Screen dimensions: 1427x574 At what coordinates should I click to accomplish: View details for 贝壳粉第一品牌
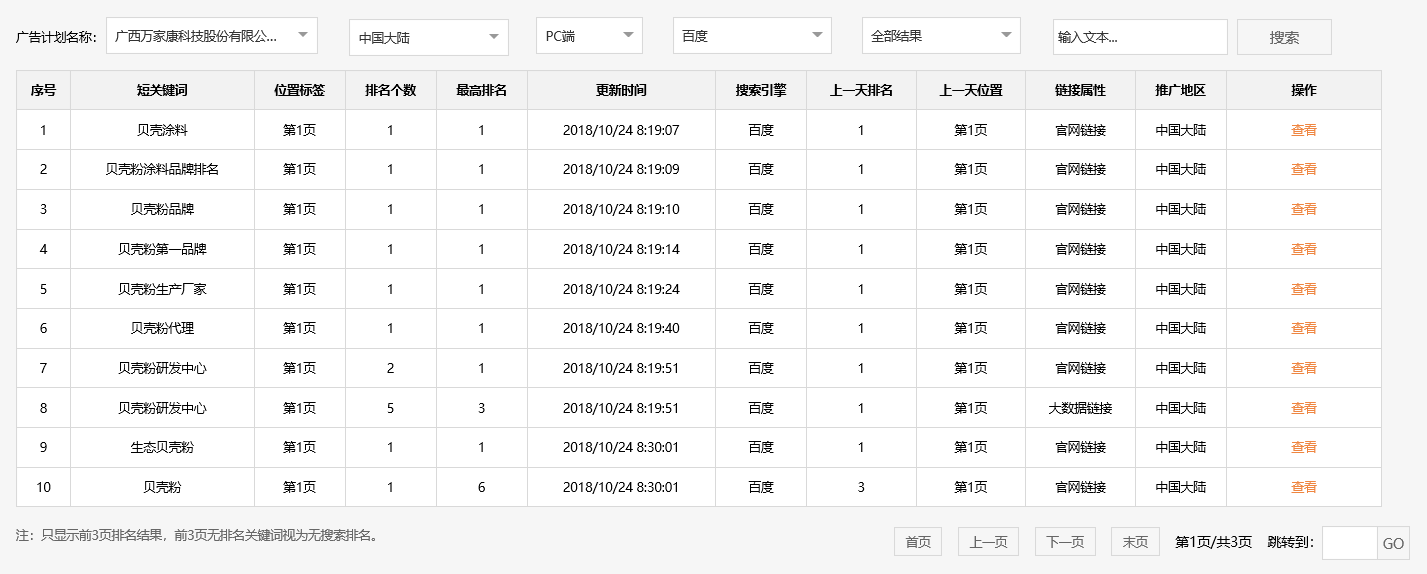(x=1303, y=249)
